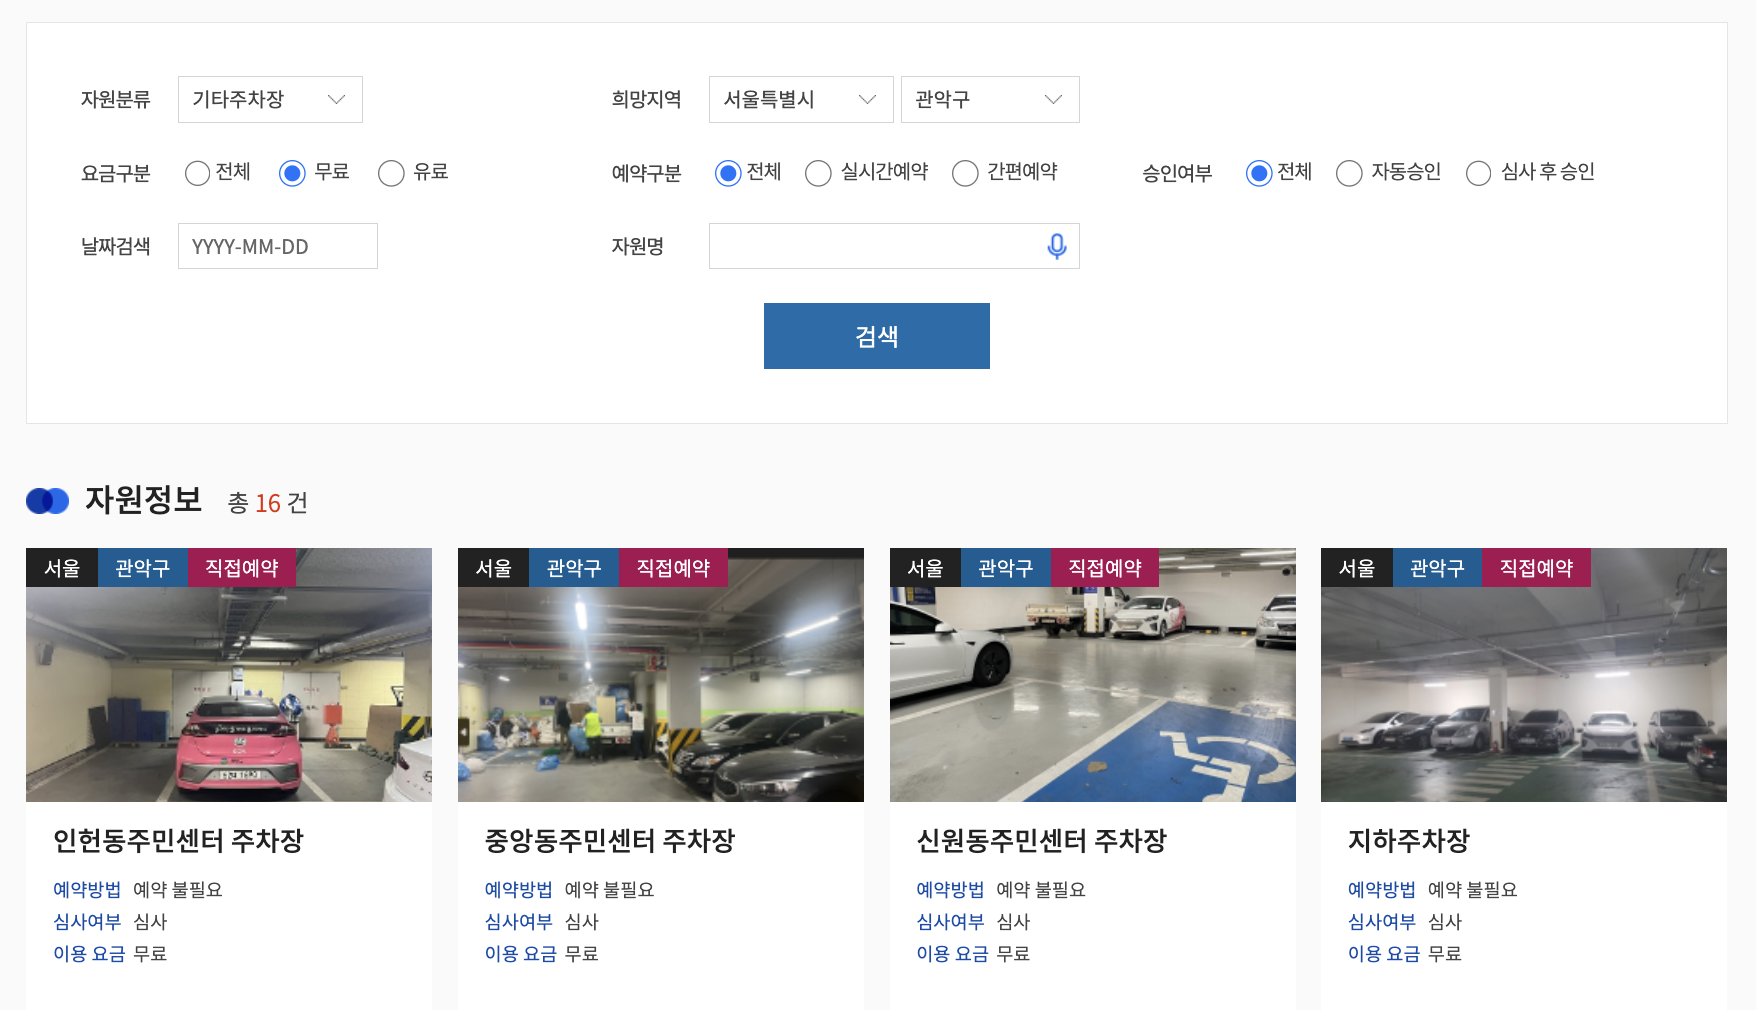Select 유료 fee radio button
1756x1010 pixels.
coord(391,173)
